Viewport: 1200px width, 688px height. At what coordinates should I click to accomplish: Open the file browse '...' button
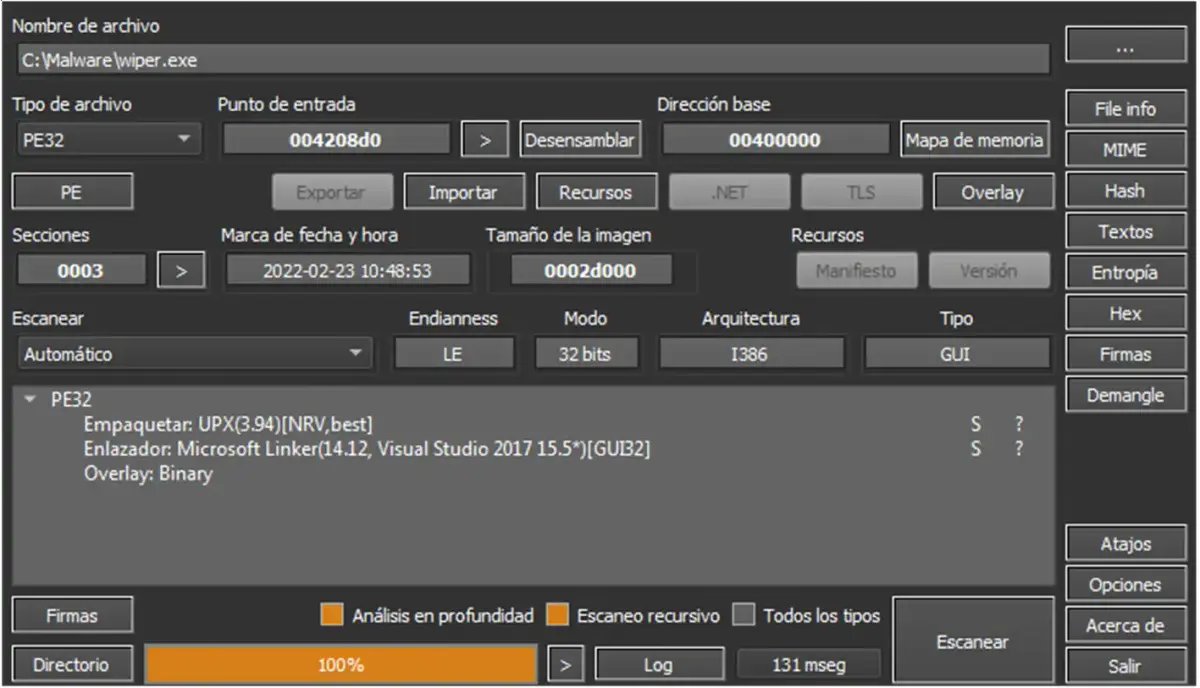[x=1125, y=45]
